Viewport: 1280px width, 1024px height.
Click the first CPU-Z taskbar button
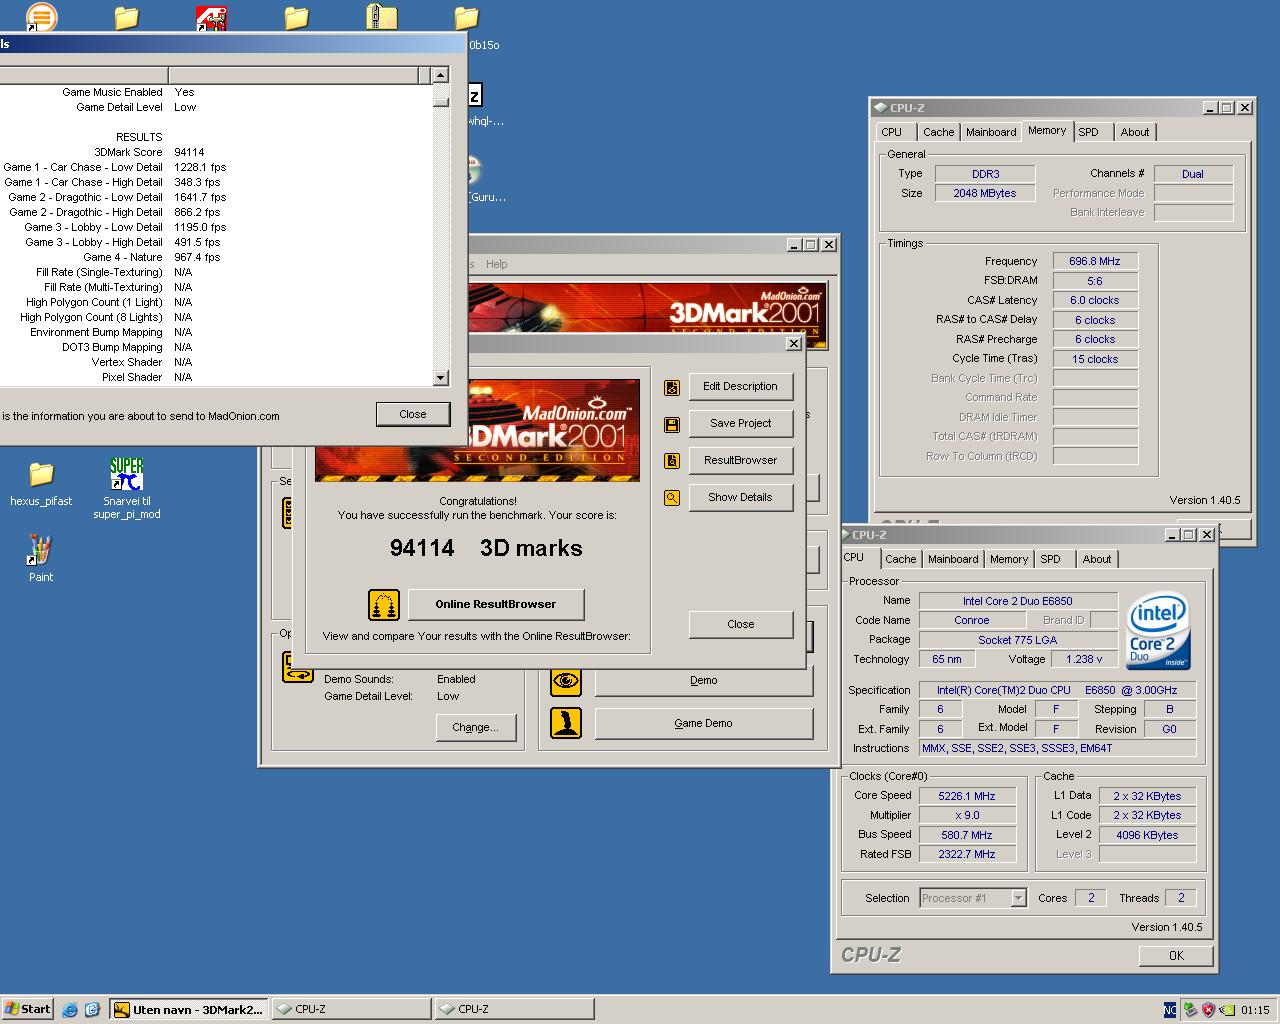coord(351,1010)
